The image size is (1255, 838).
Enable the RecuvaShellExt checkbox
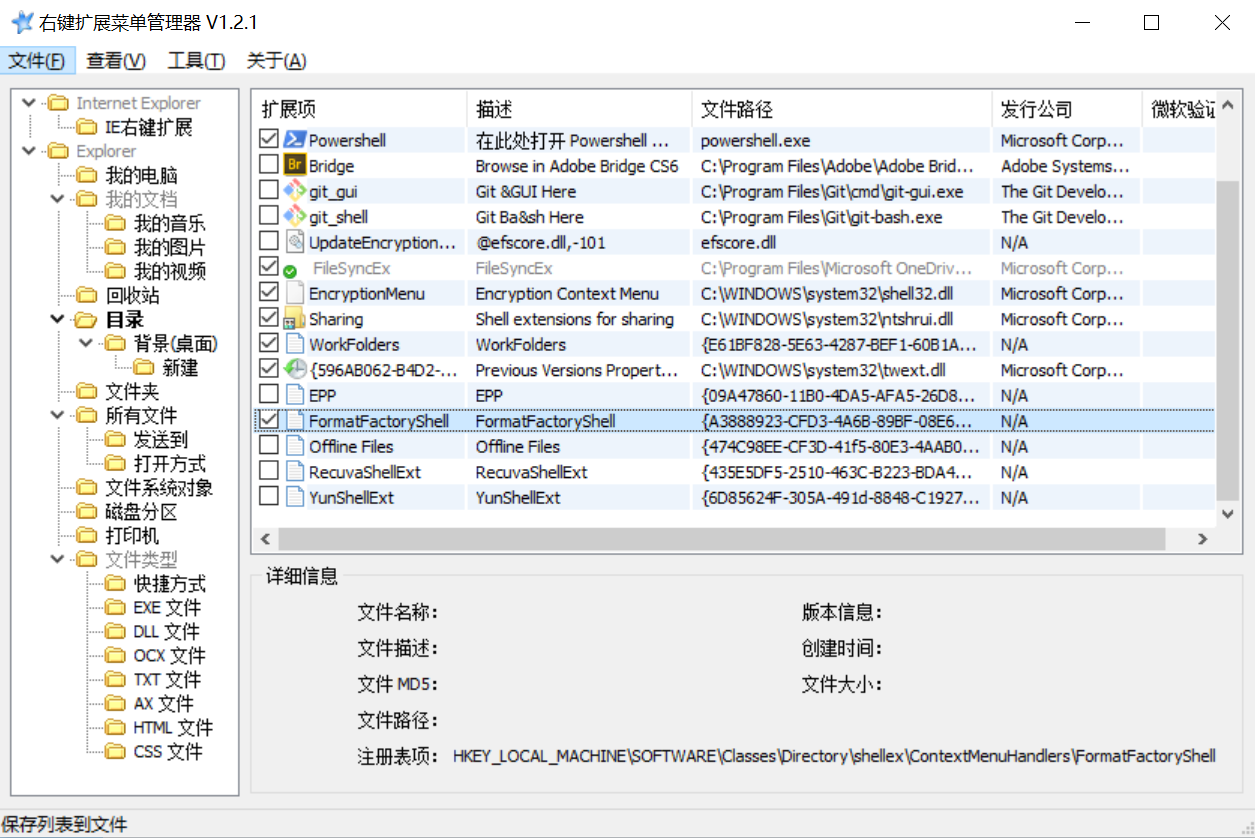coord(268,471)
